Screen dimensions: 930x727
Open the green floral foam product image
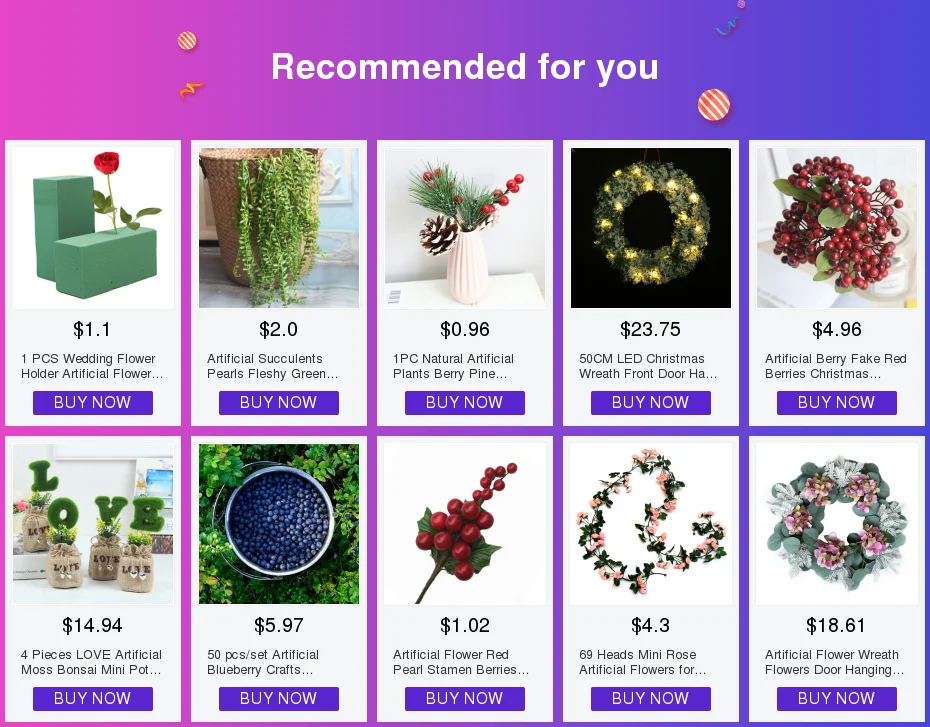(x=93, y=228)
